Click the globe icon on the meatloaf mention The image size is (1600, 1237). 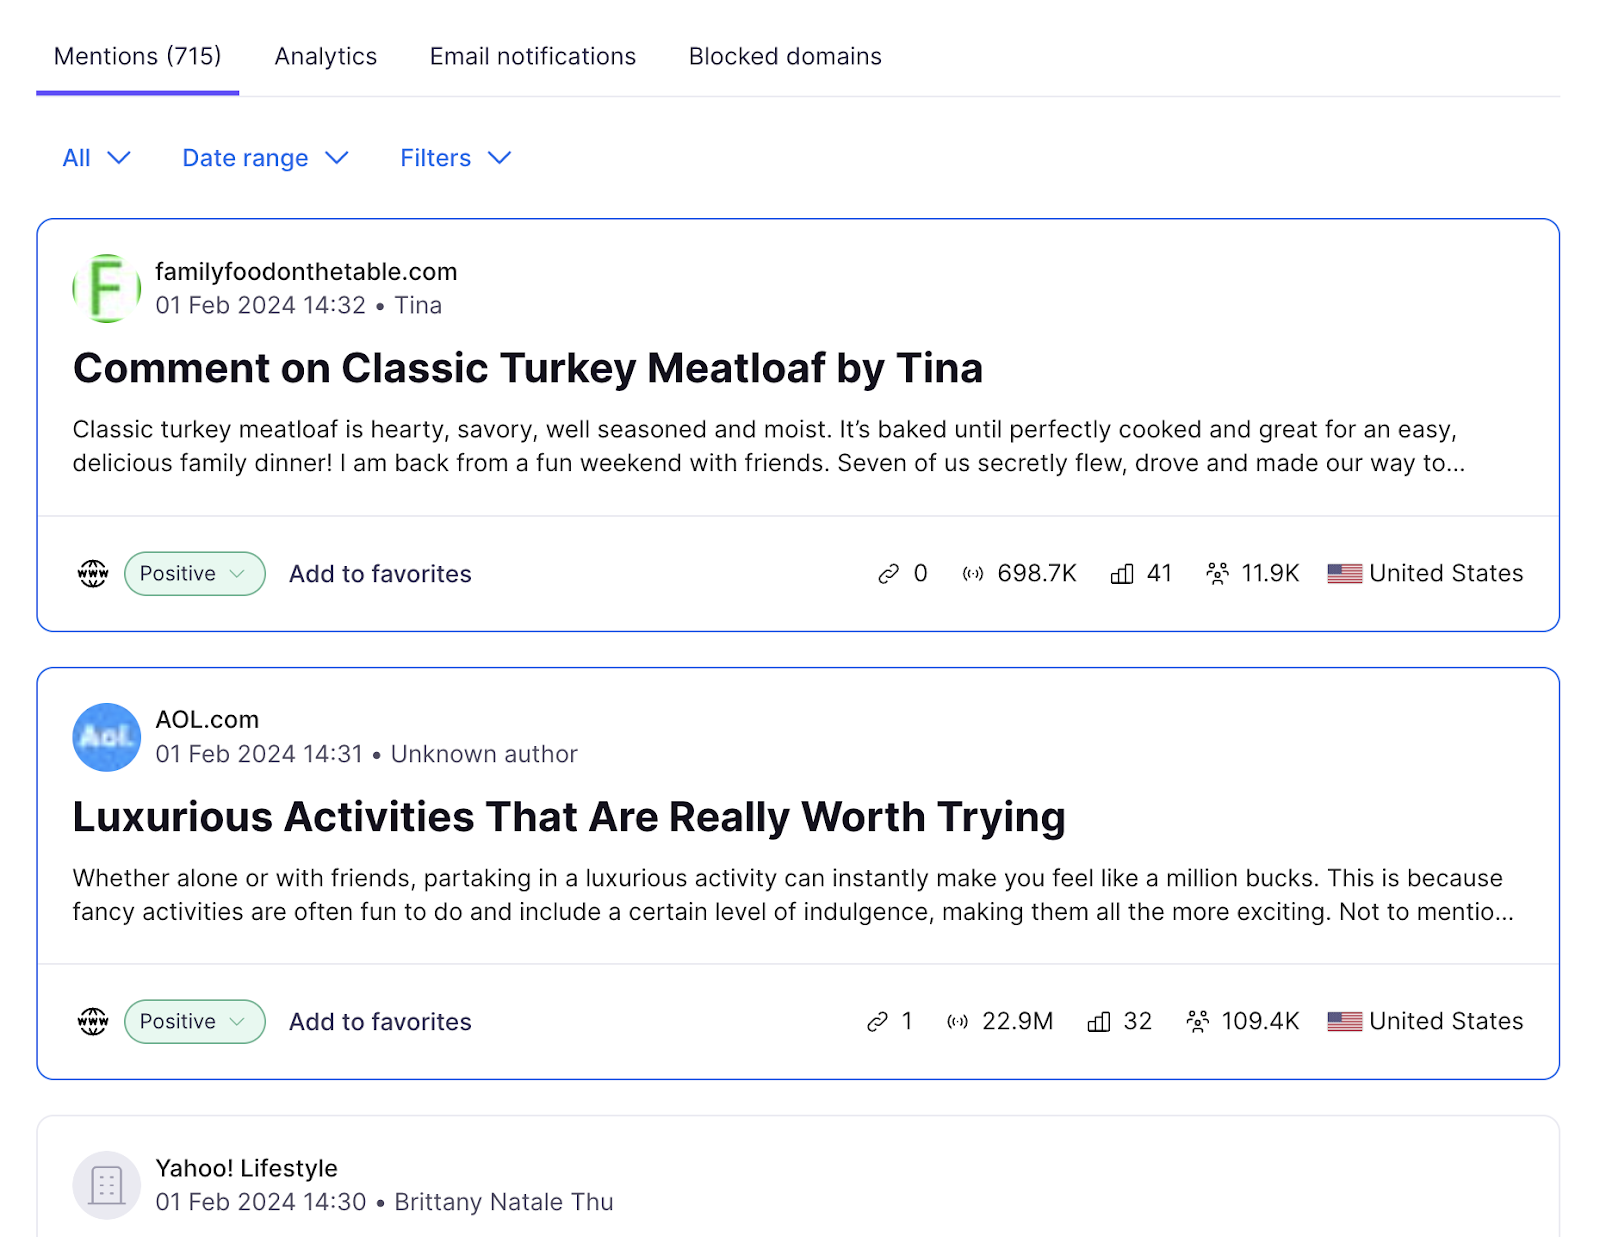pyautogui.click(x=92, y=573)
